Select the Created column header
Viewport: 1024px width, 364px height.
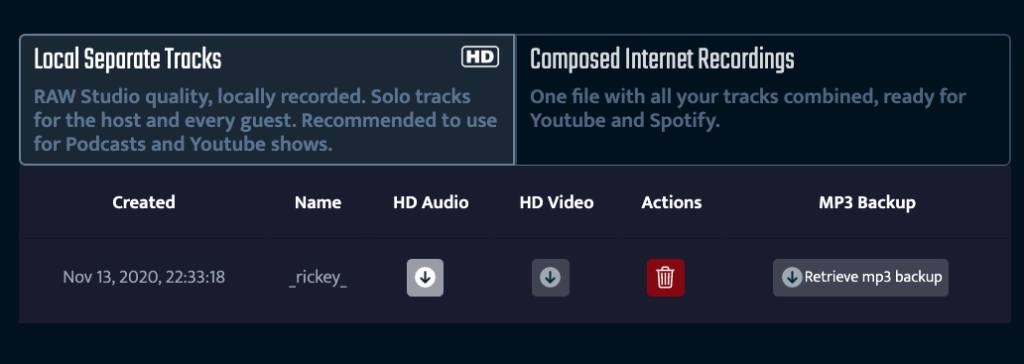coord(144,203)
